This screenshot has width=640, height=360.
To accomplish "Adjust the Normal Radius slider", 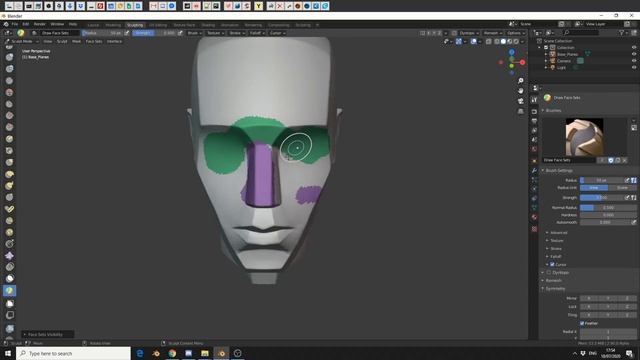I will pyautogui.click(x=608, y=208).
